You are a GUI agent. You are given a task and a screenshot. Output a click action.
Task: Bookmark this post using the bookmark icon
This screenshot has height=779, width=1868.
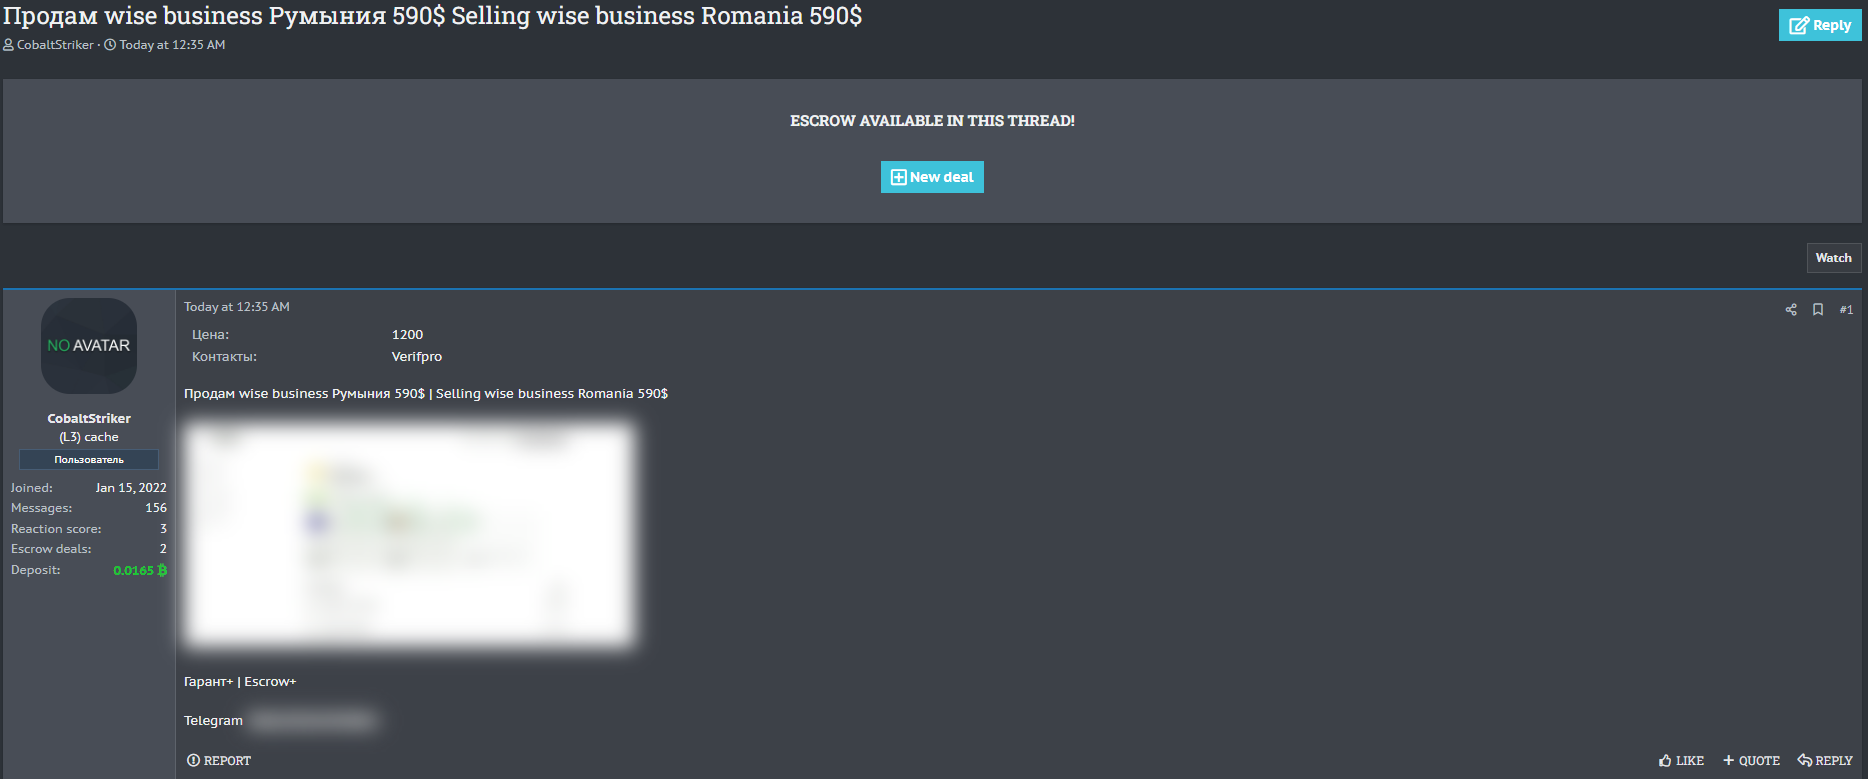click(1817, 310)
